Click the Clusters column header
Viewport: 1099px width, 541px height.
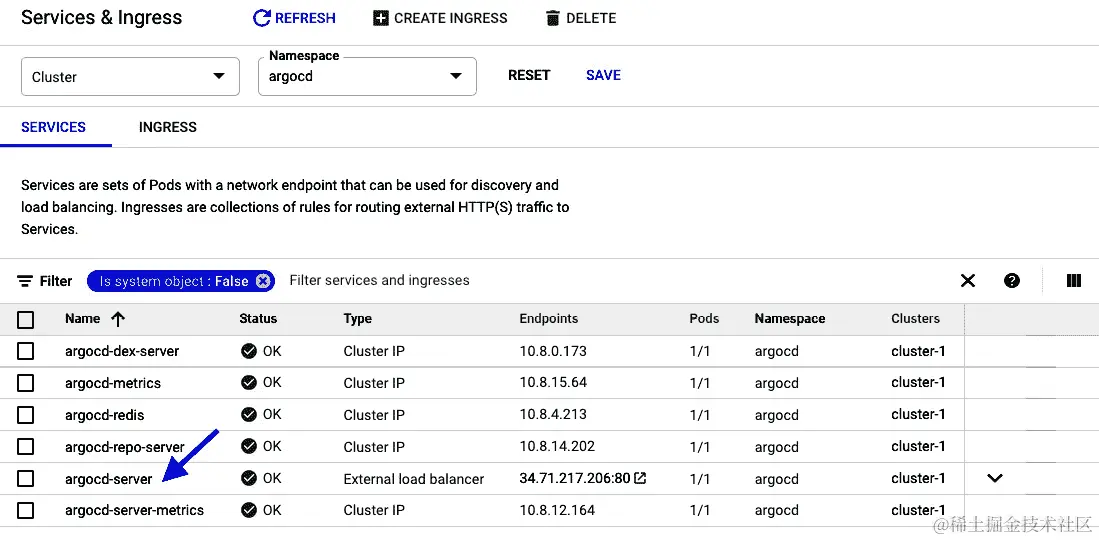[x=915, y=319]
